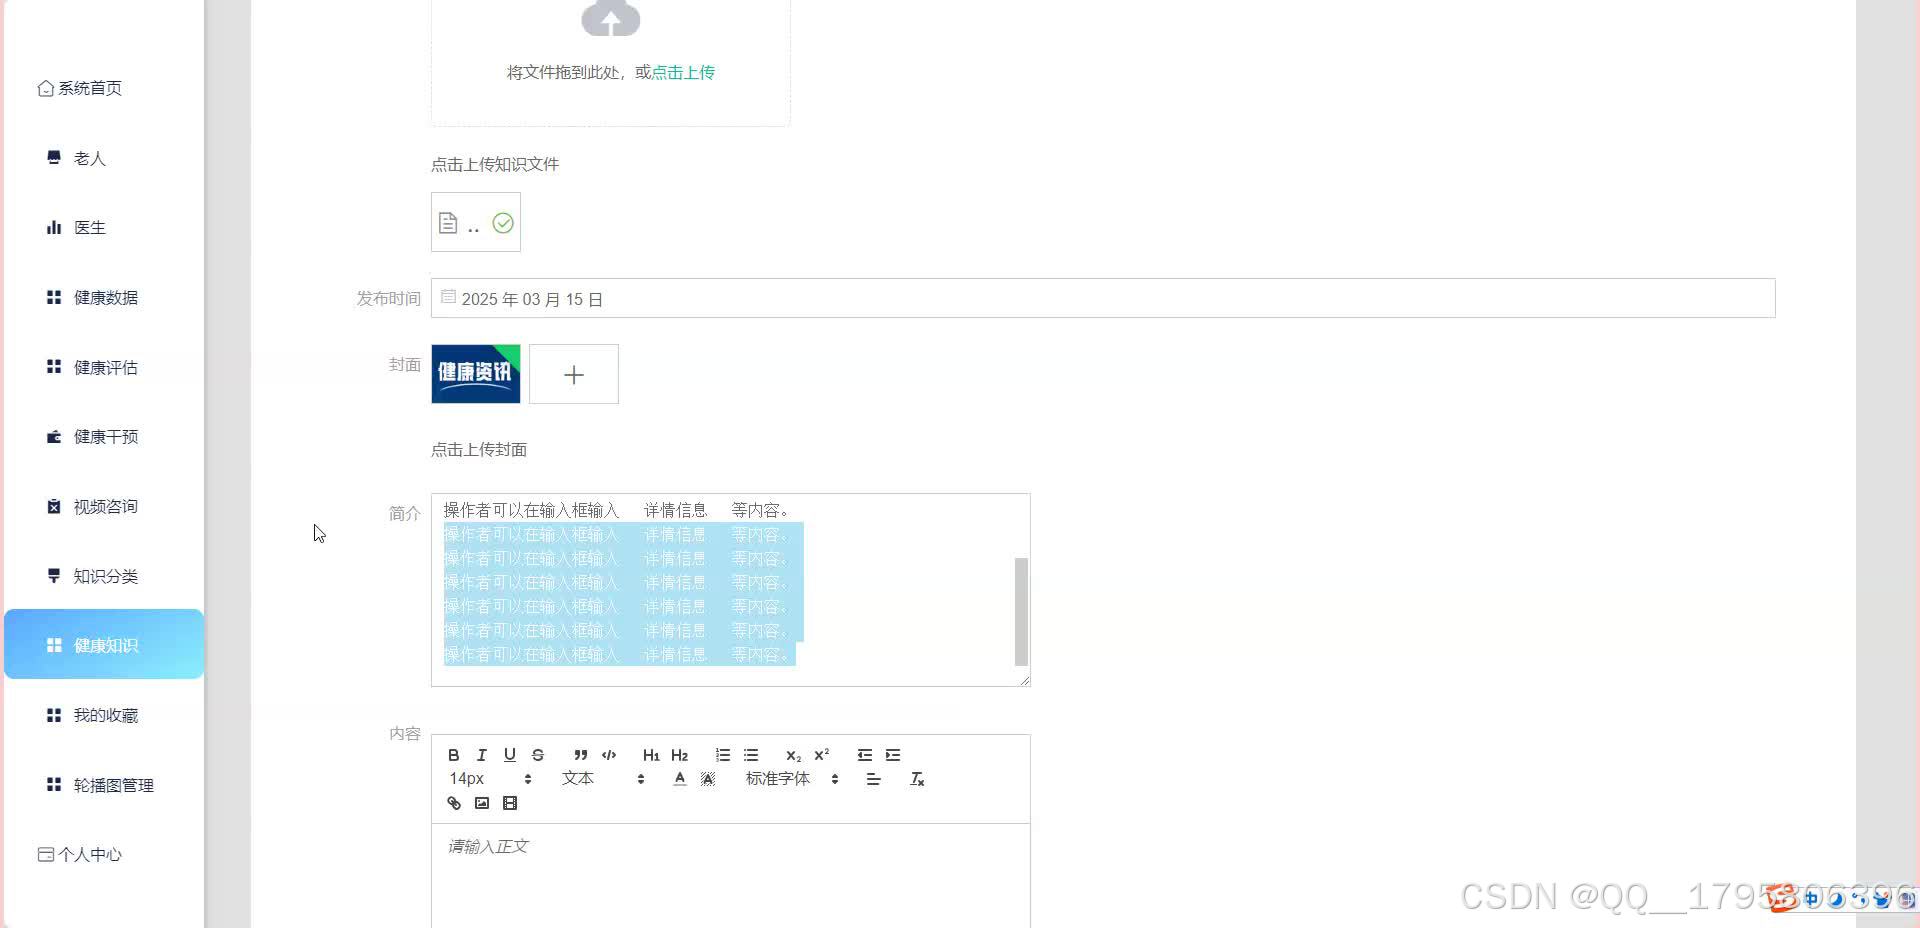Image resolution: width=1920 pixels, height=928 pixels.
Task: Insert hyperlink in editor
Action: [454, 803]
